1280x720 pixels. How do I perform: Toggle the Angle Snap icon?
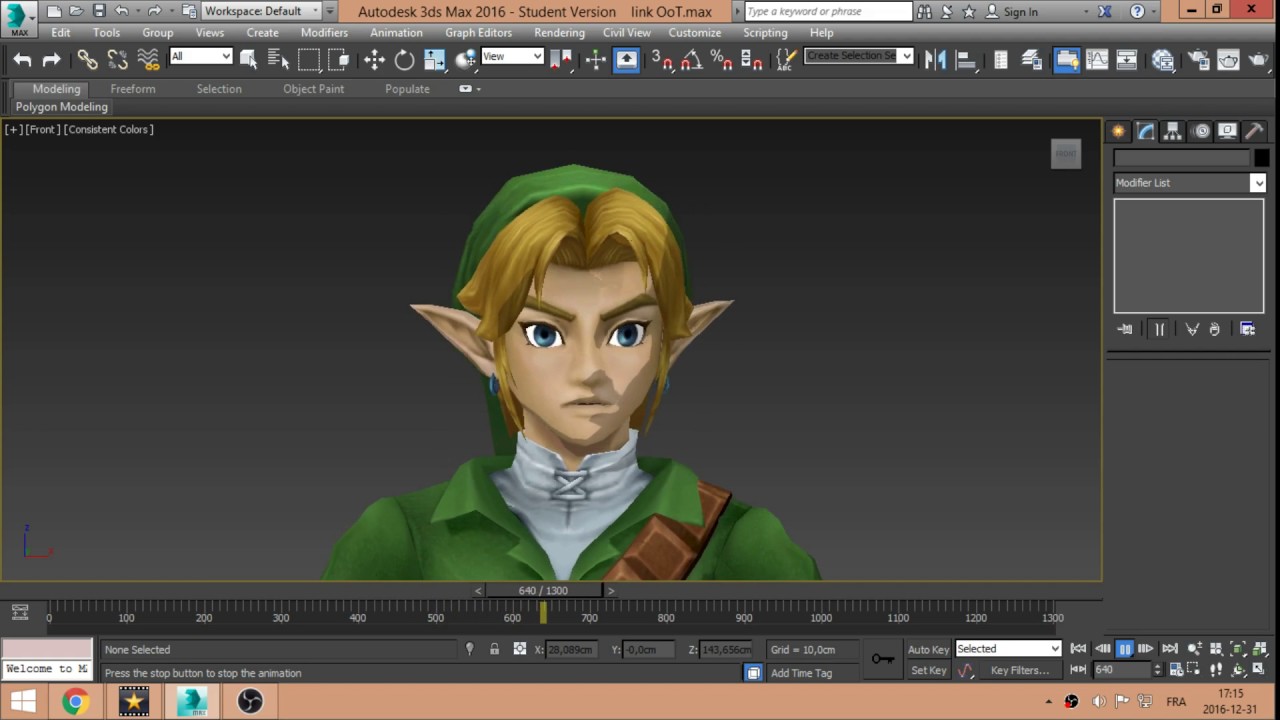[x=691, y=60]
